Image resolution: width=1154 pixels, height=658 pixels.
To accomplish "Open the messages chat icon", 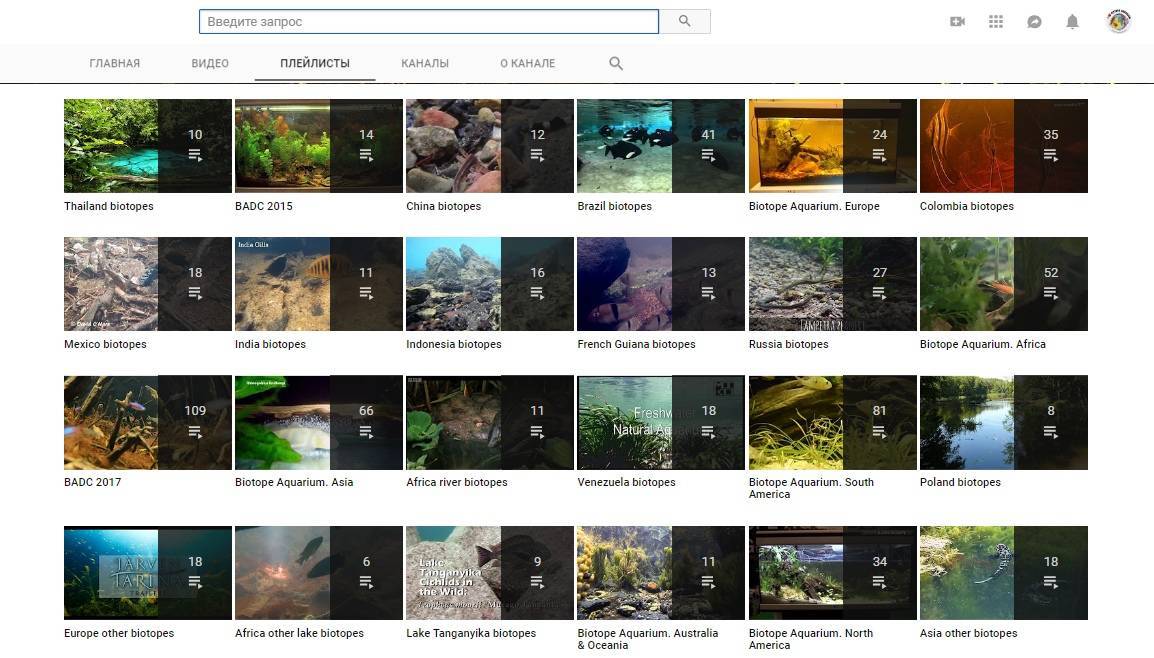I will (x=1034, y=21).
